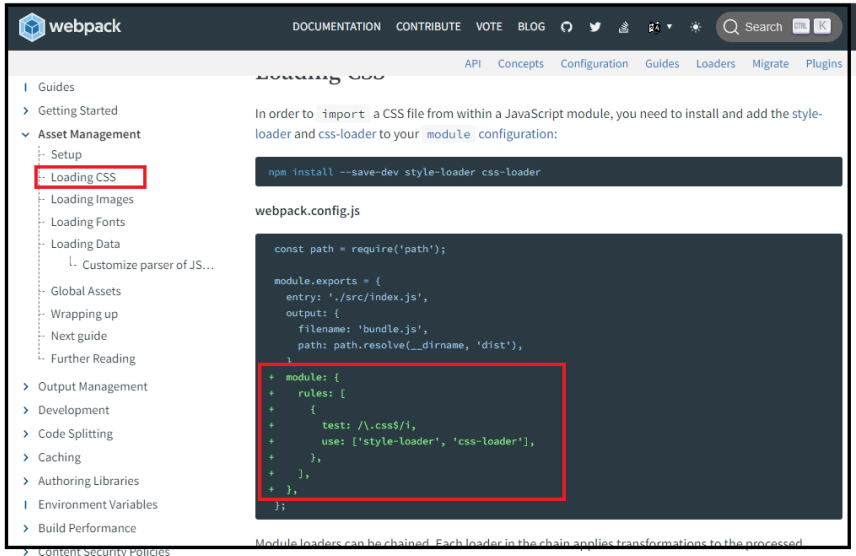Click the webpack cube logo
This screenshot has width=856, height=556.
click(32, 27)
